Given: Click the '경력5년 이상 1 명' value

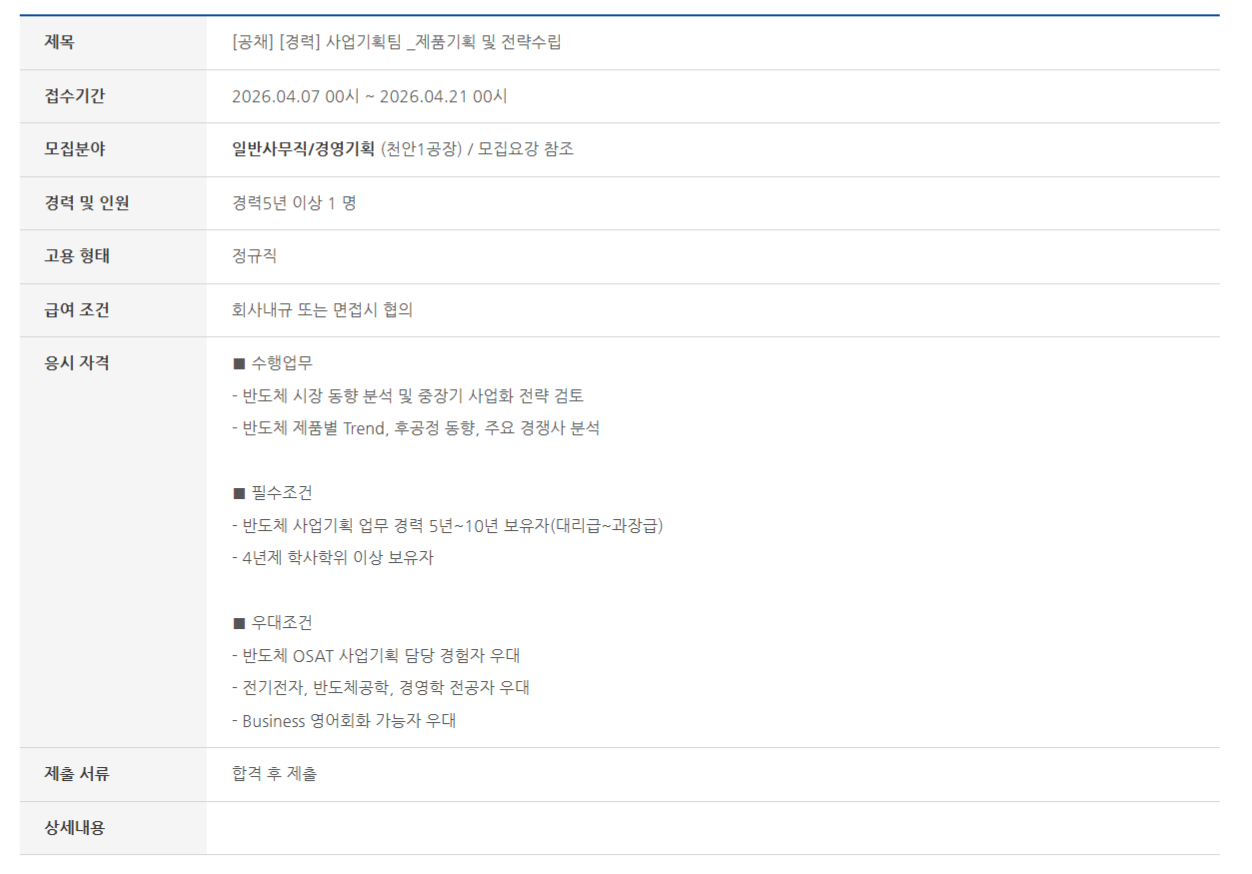Looking at the screenshot, I should pyautogui.click(x=294, y=203).
